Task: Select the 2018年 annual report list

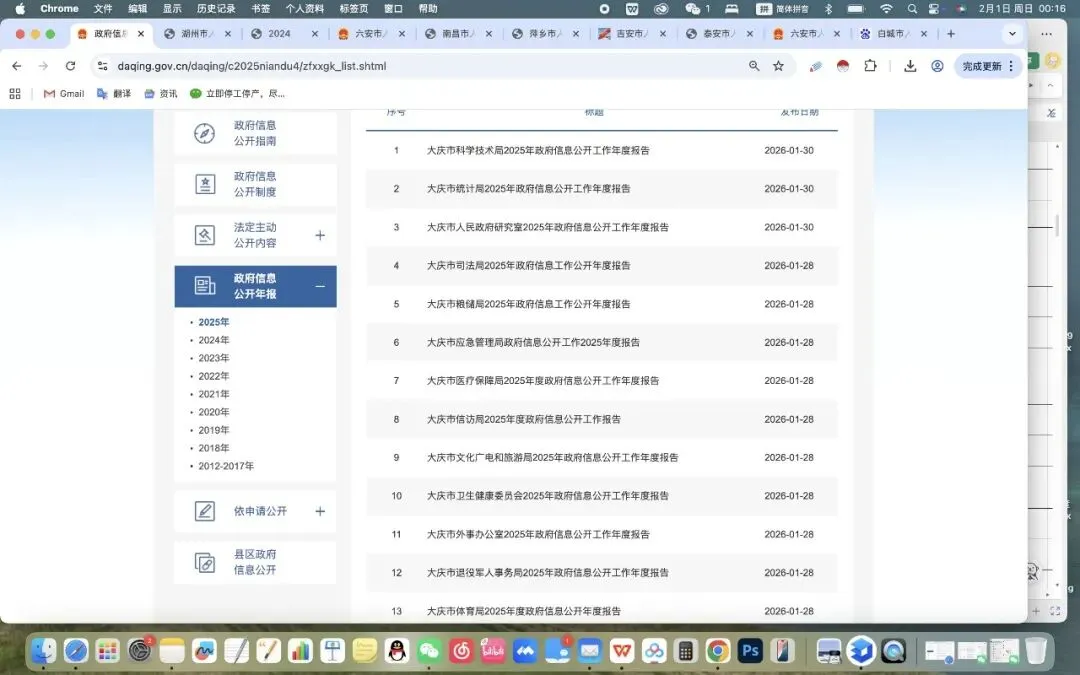Action: tap(214, 448)
